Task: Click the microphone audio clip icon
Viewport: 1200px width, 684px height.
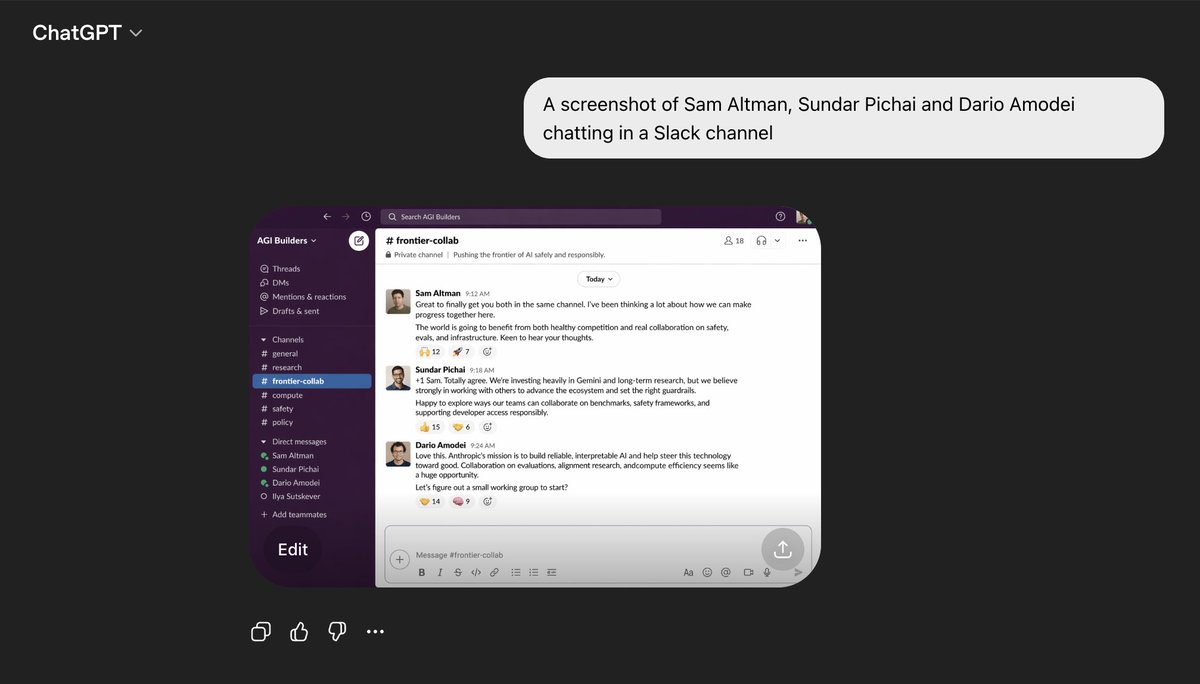Action: coord(767,573)
